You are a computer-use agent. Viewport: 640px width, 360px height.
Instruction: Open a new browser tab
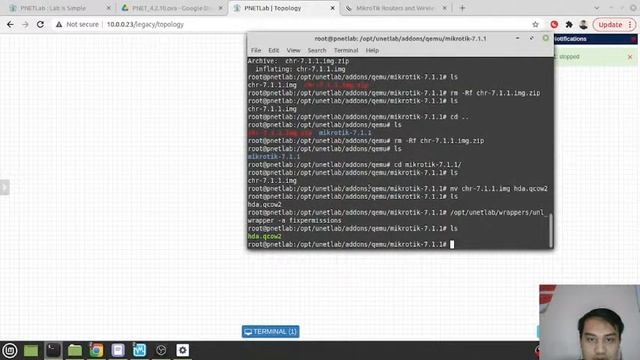[462, 8]
